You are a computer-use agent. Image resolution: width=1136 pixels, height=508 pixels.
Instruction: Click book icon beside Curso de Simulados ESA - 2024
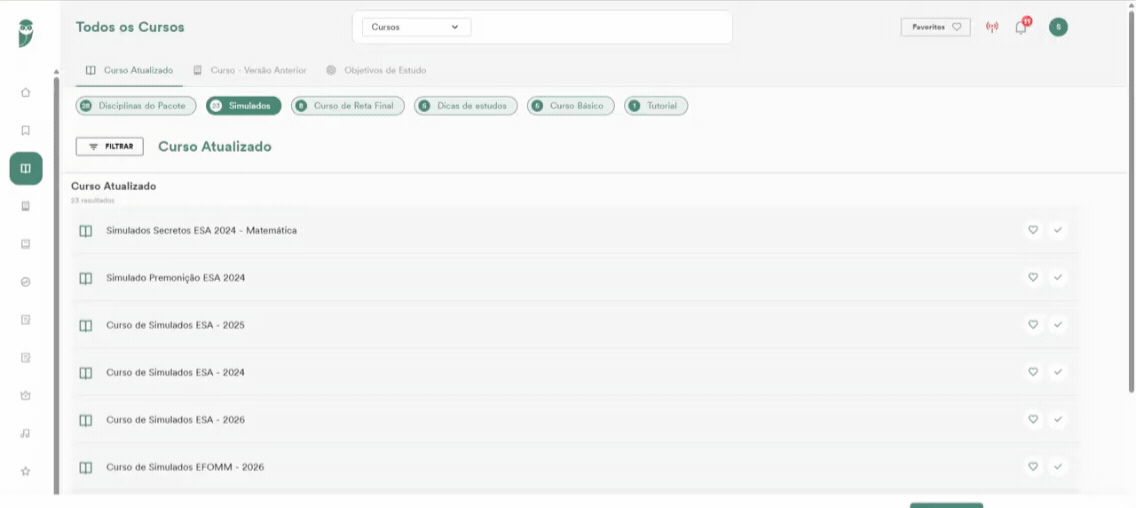pos(85,372)
